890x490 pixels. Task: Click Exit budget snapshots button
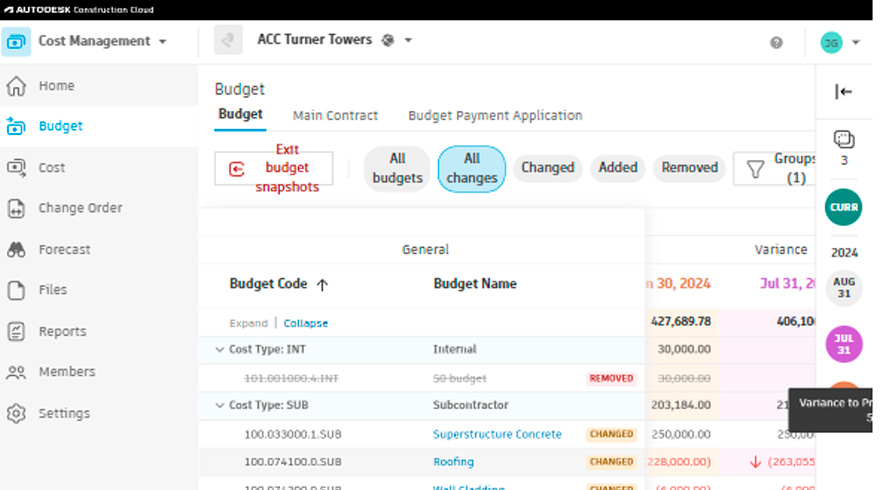click(274, 168)
